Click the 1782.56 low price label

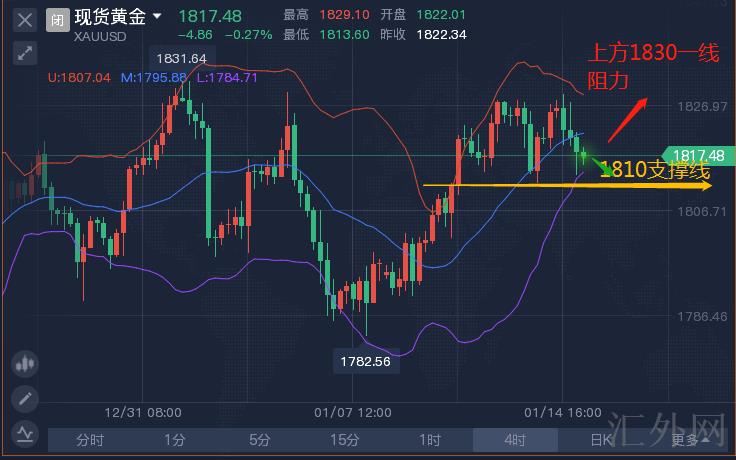(x=367, y=361)
